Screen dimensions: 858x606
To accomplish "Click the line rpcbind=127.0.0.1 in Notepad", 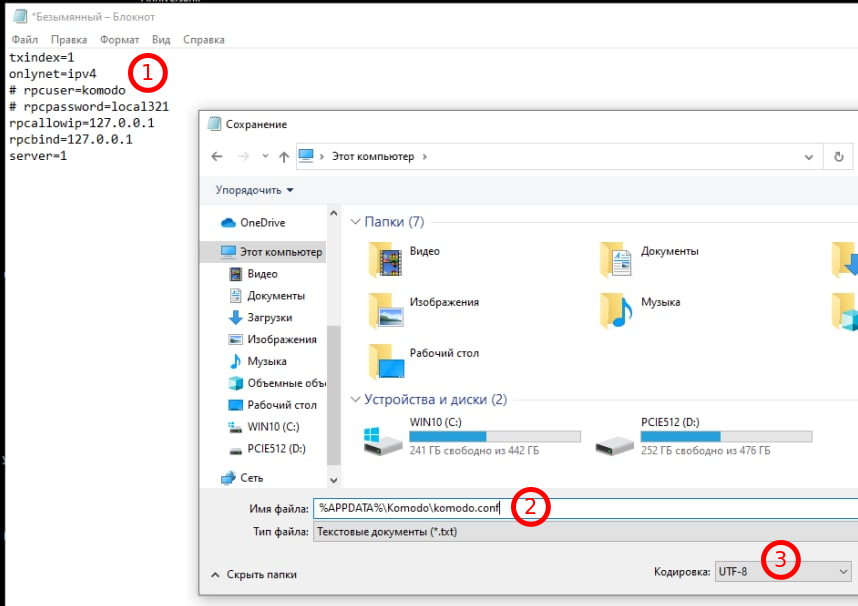I will point(71,140).
